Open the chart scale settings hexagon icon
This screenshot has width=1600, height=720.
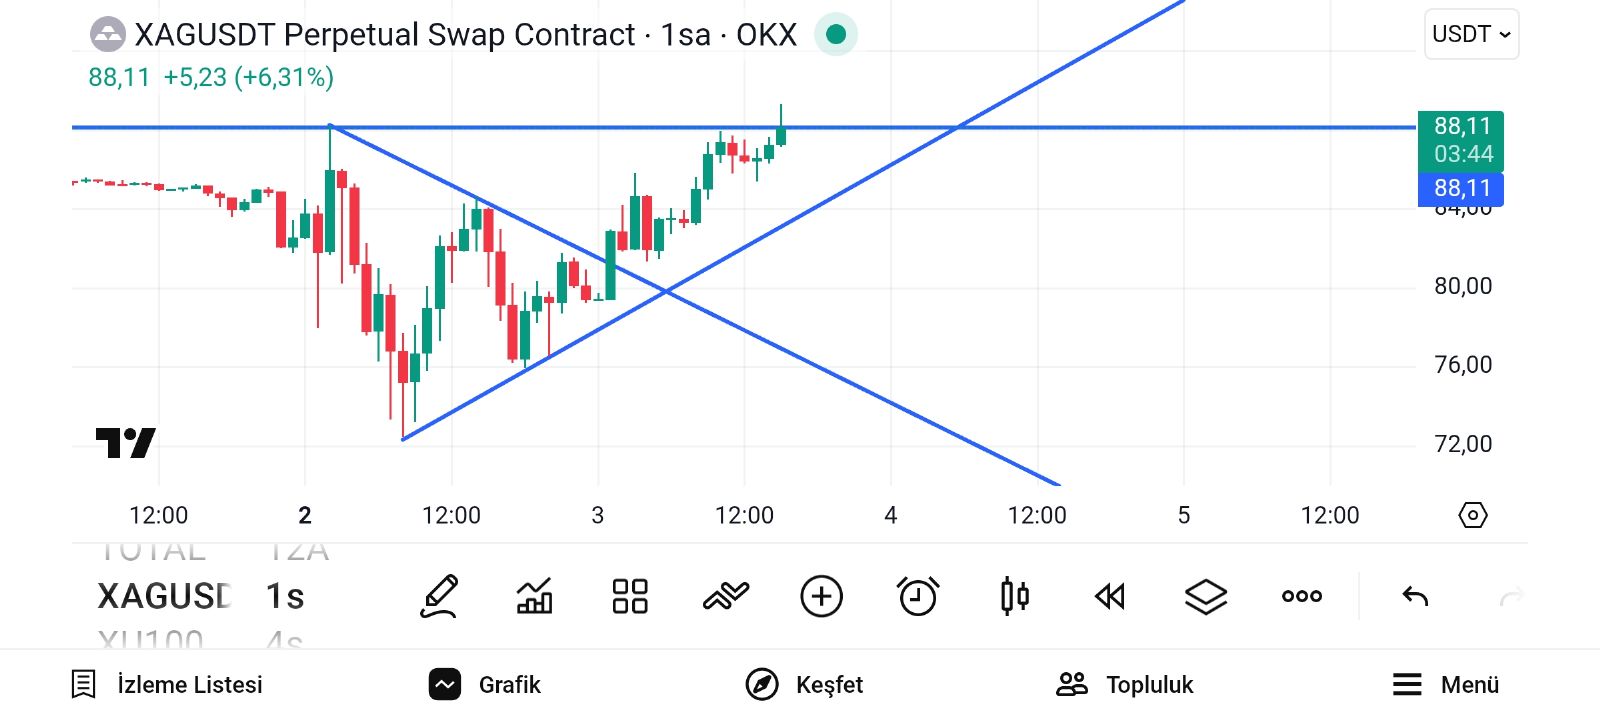(x=1473, y=515)
